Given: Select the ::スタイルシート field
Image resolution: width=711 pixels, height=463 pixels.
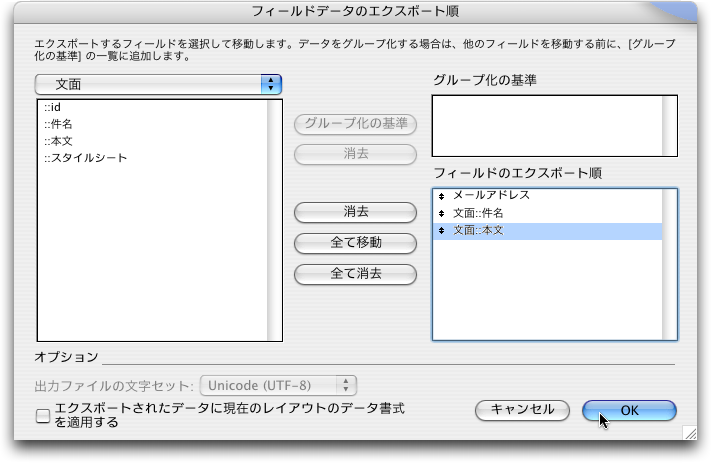Looking at the screenshot, I should (85, 158).
